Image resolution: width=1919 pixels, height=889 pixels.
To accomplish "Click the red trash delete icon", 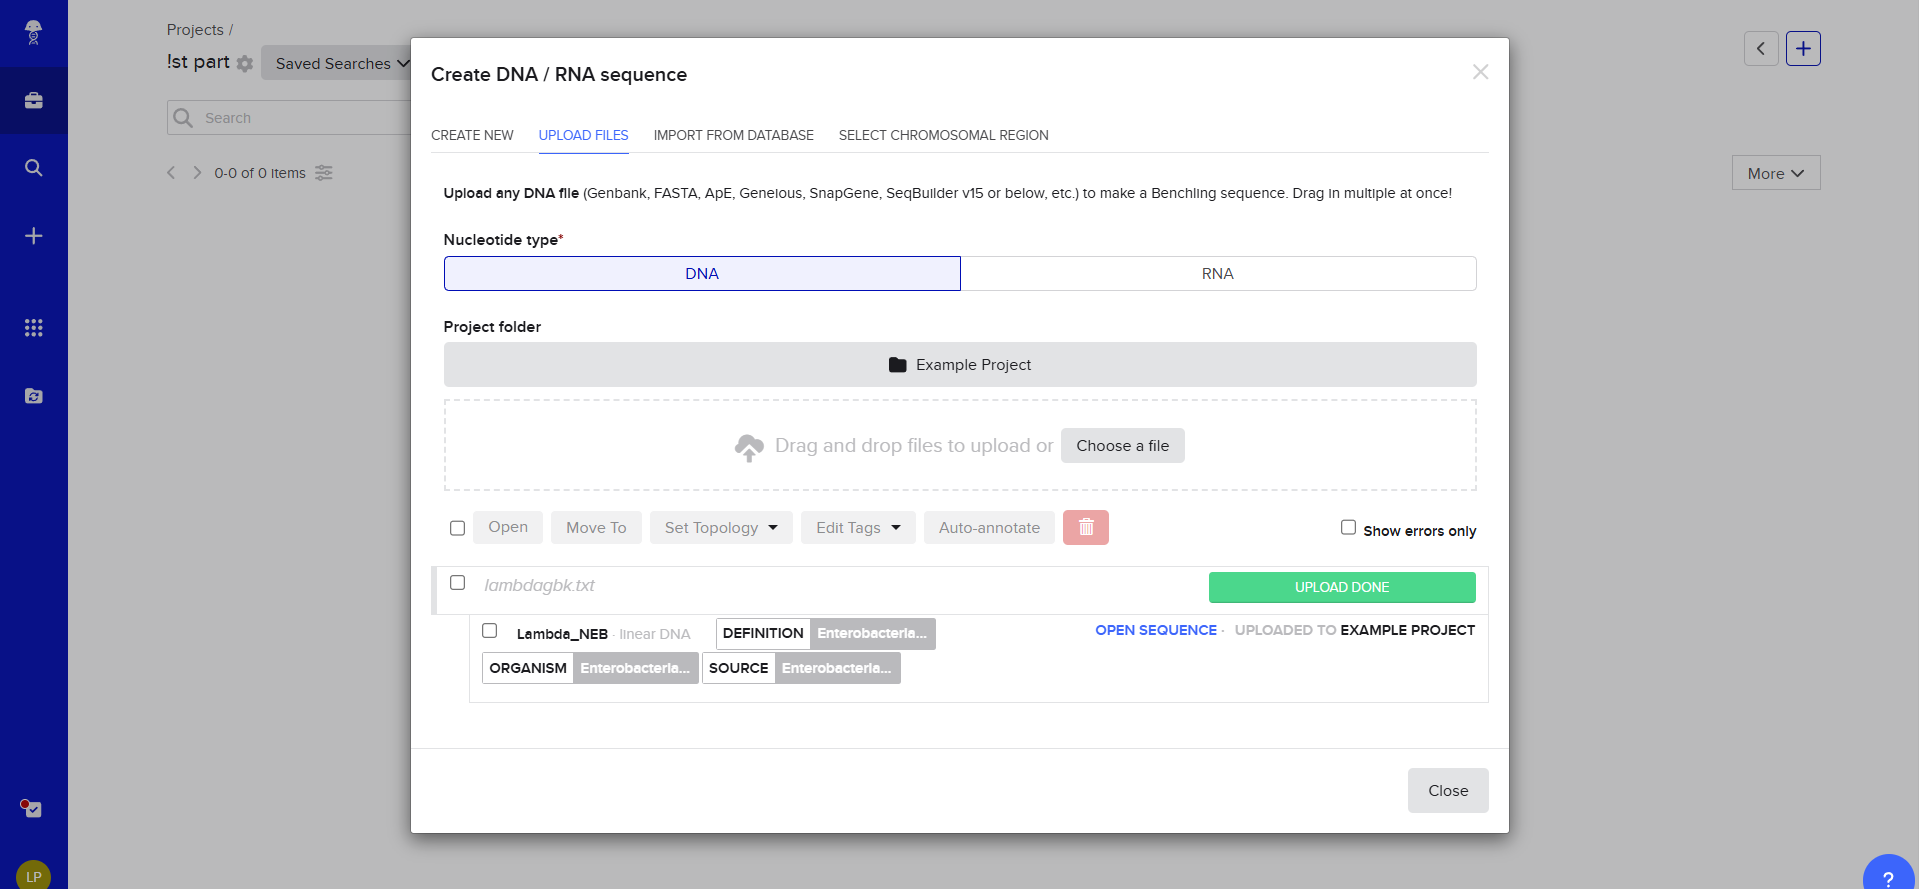I will (1085, 527).
